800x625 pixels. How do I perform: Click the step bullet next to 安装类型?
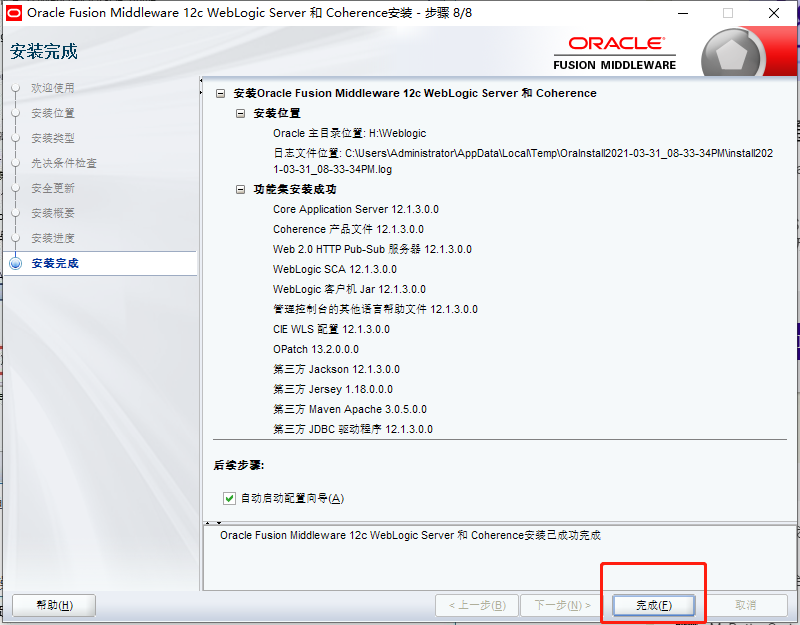[16, 138]
